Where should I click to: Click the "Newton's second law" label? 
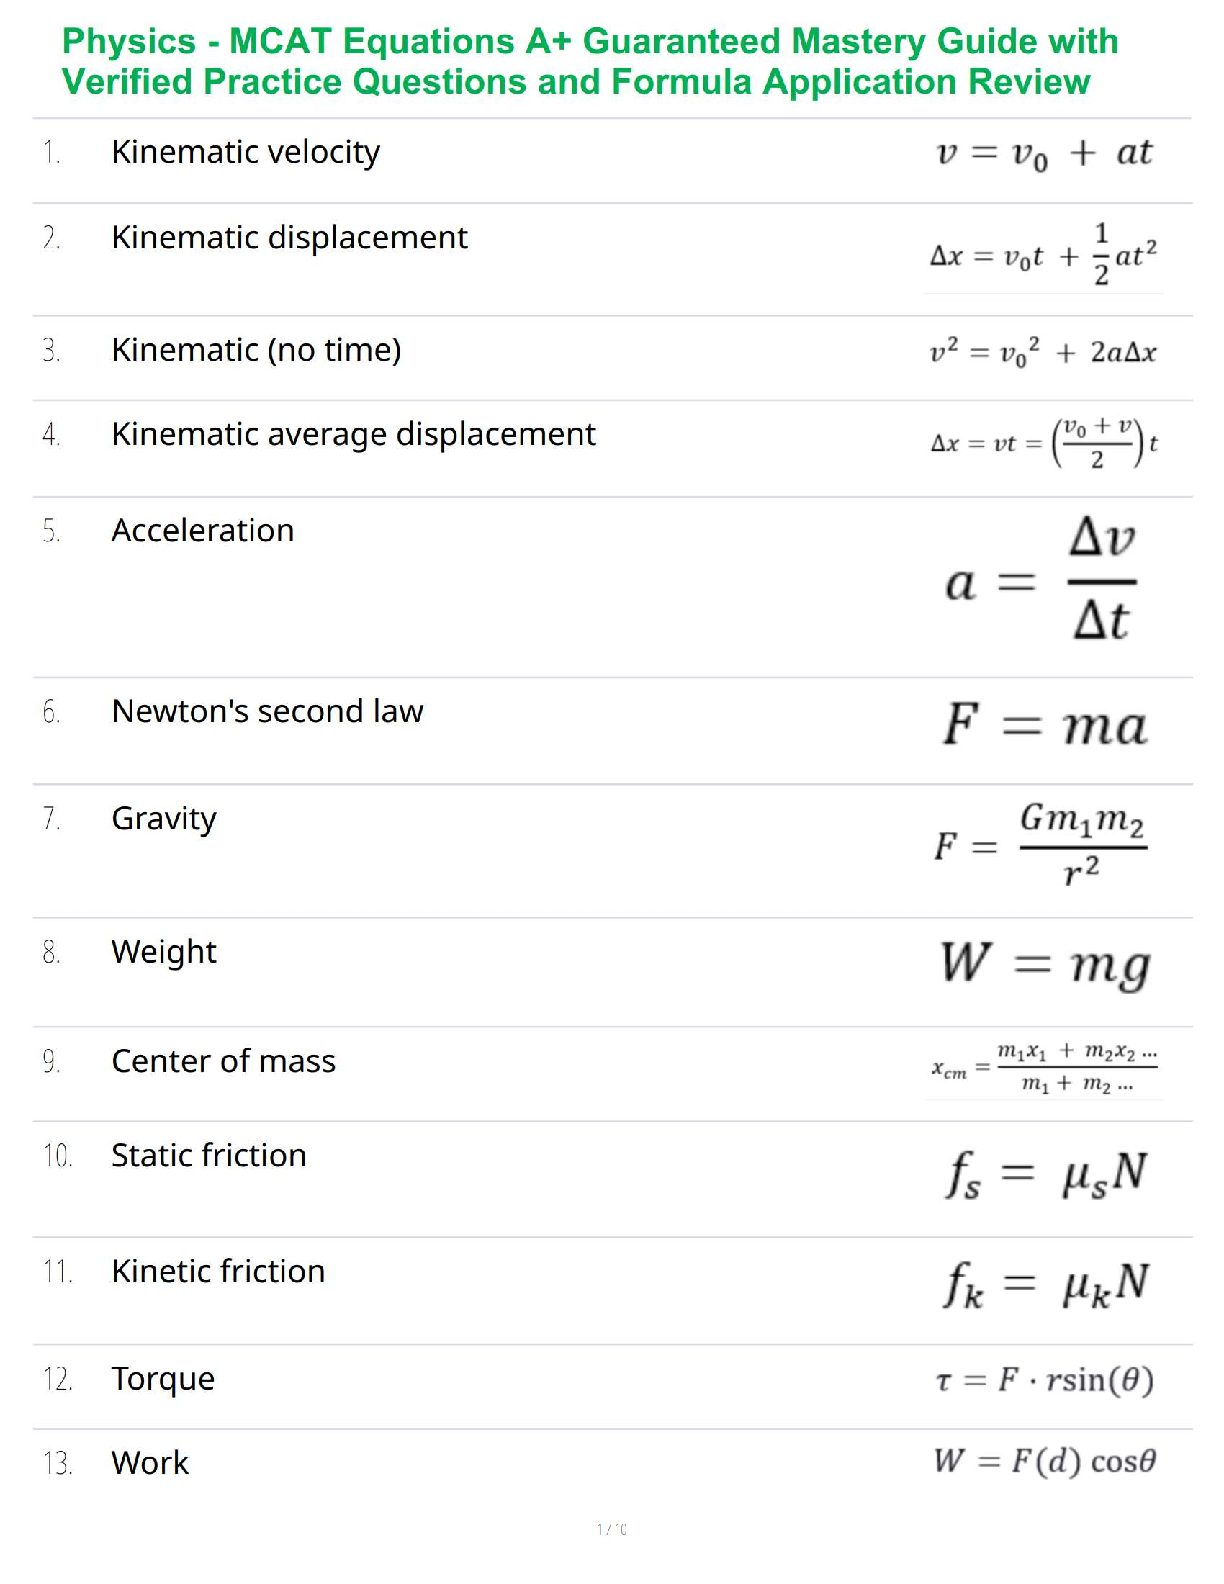pos(267,711)
